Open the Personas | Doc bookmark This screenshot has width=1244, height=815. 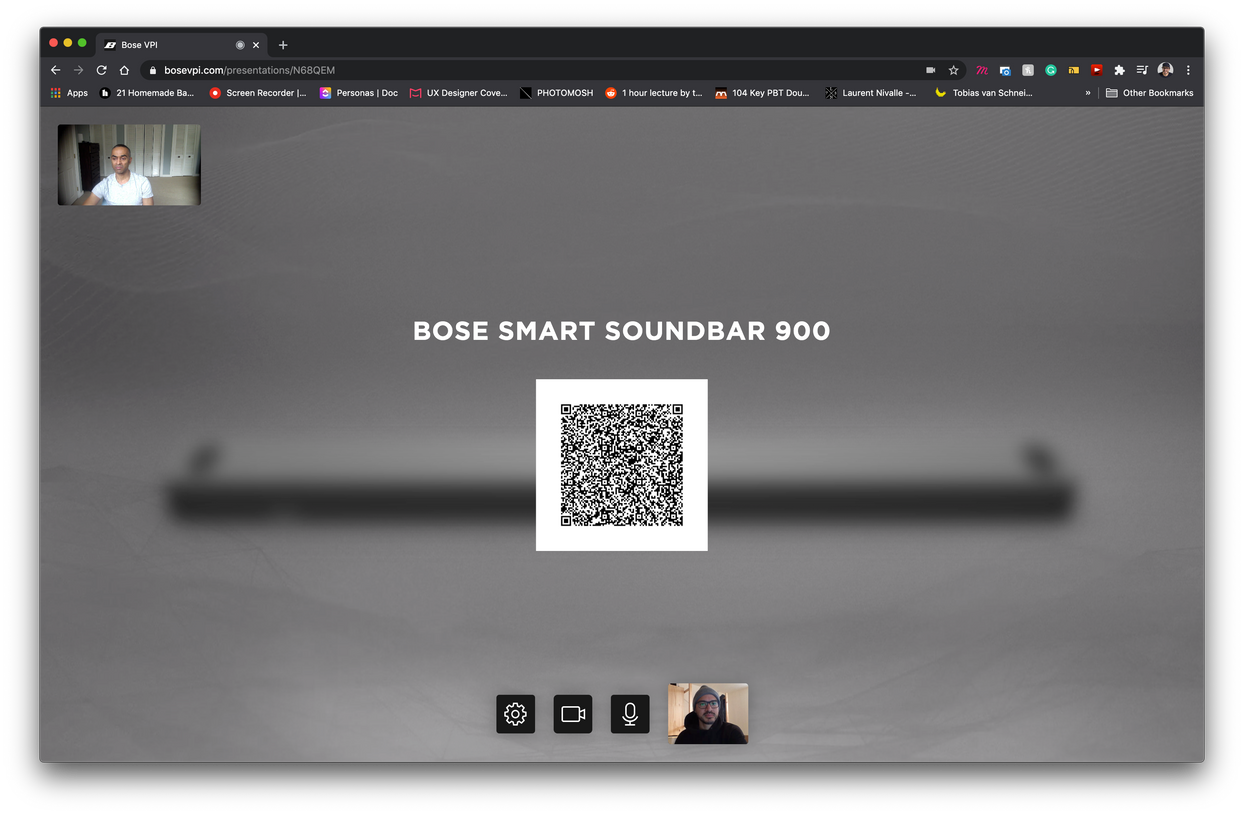(359, 93)
